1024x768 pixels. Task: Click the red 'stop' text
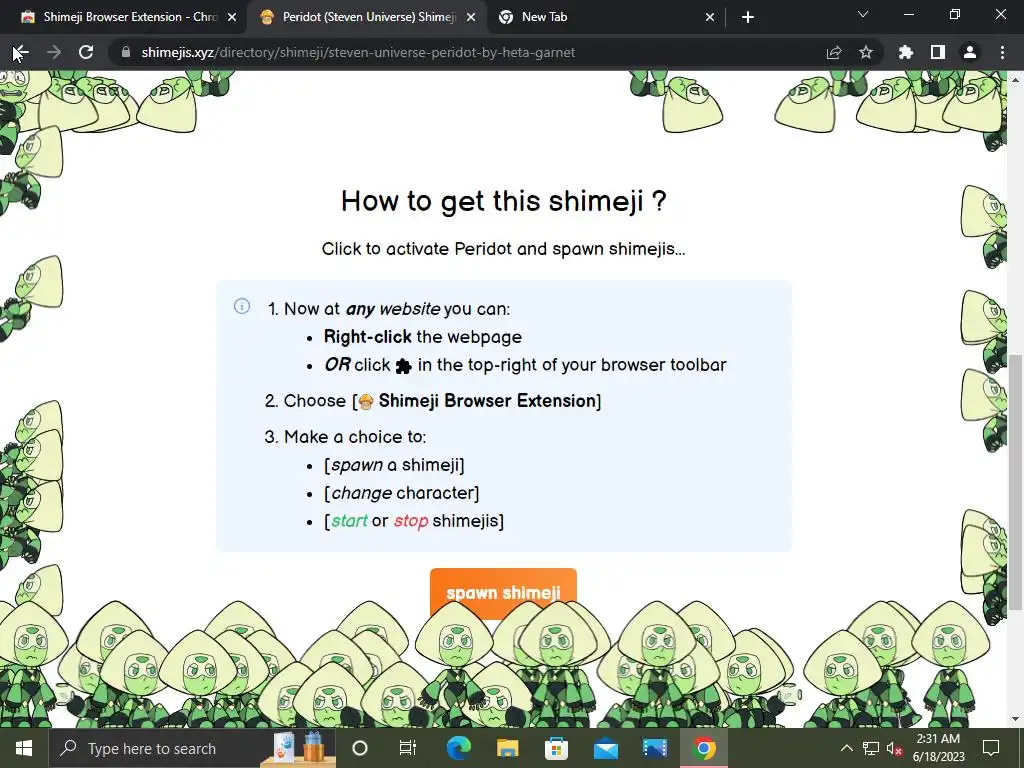[x=411, y=520]
